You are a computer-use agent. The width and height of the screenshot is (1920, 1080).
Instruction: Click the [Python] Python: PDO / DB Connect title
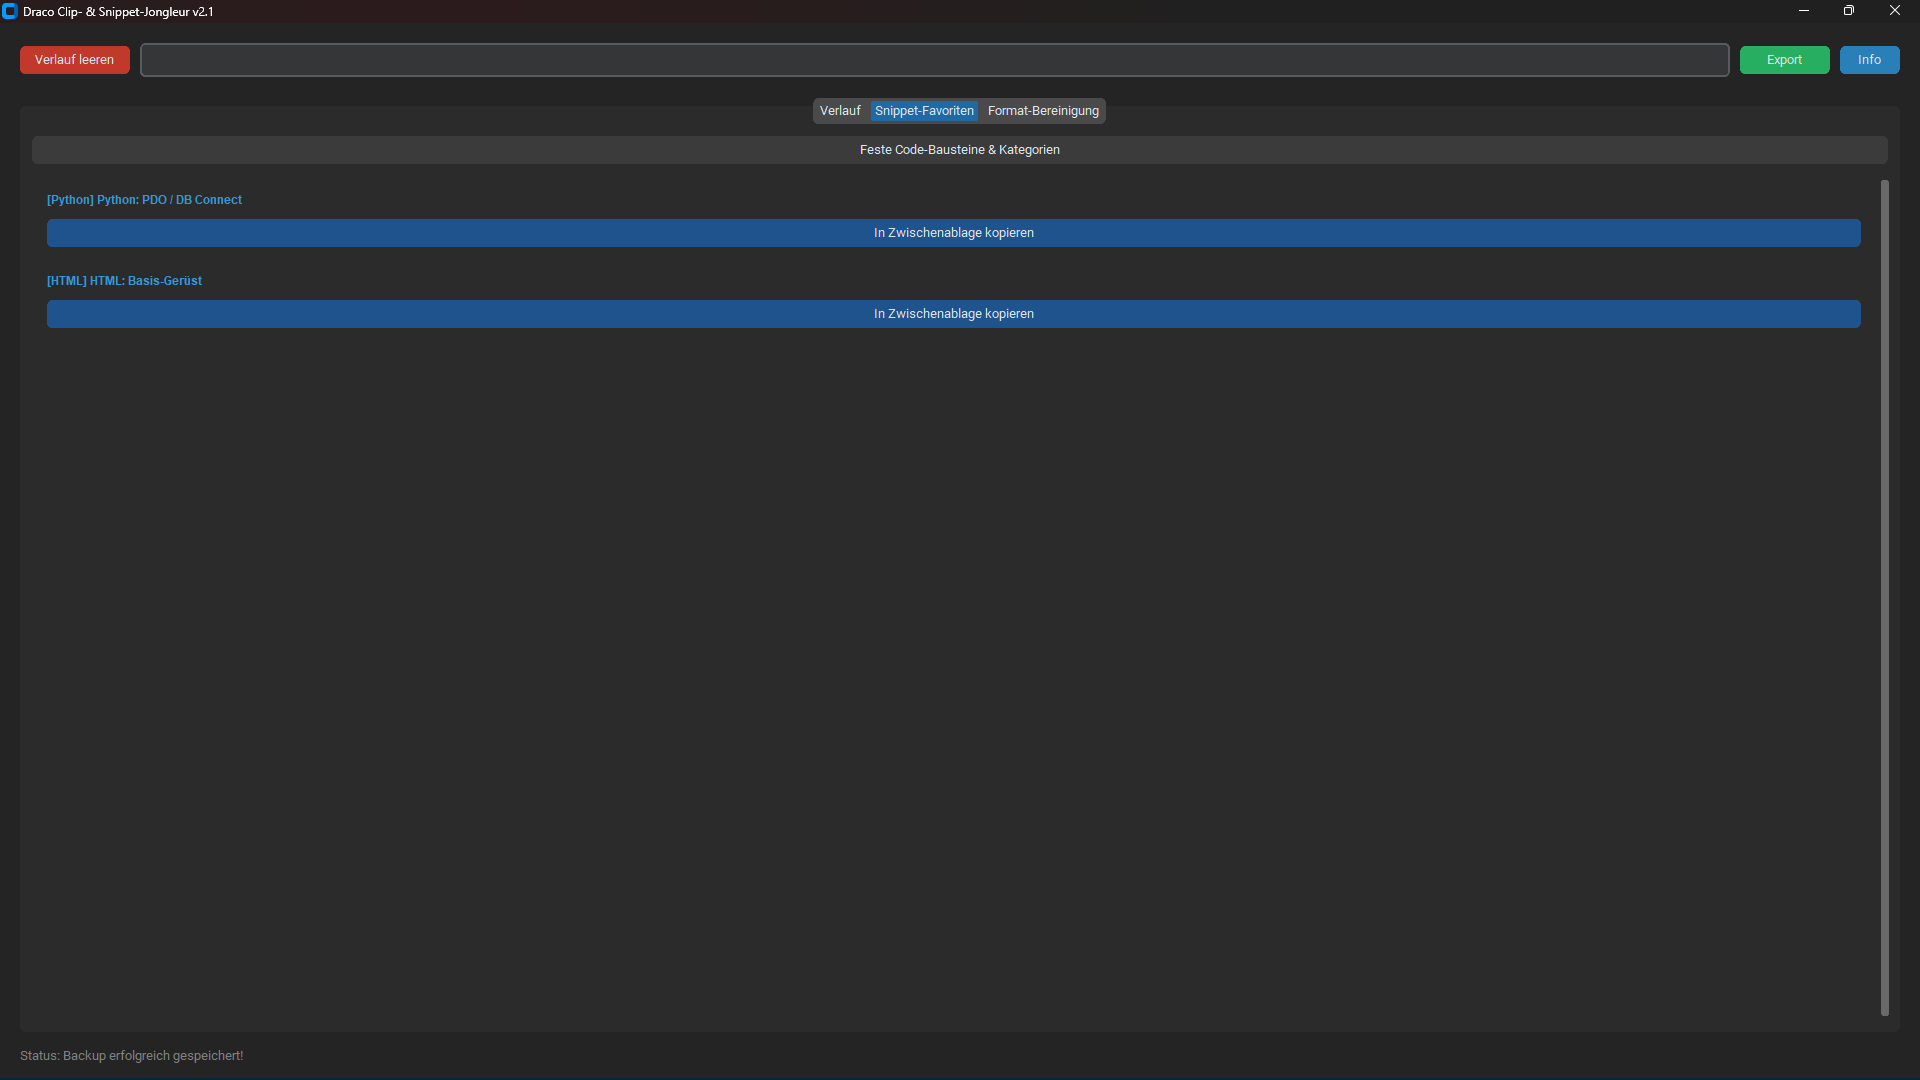[x=144, y=200]
